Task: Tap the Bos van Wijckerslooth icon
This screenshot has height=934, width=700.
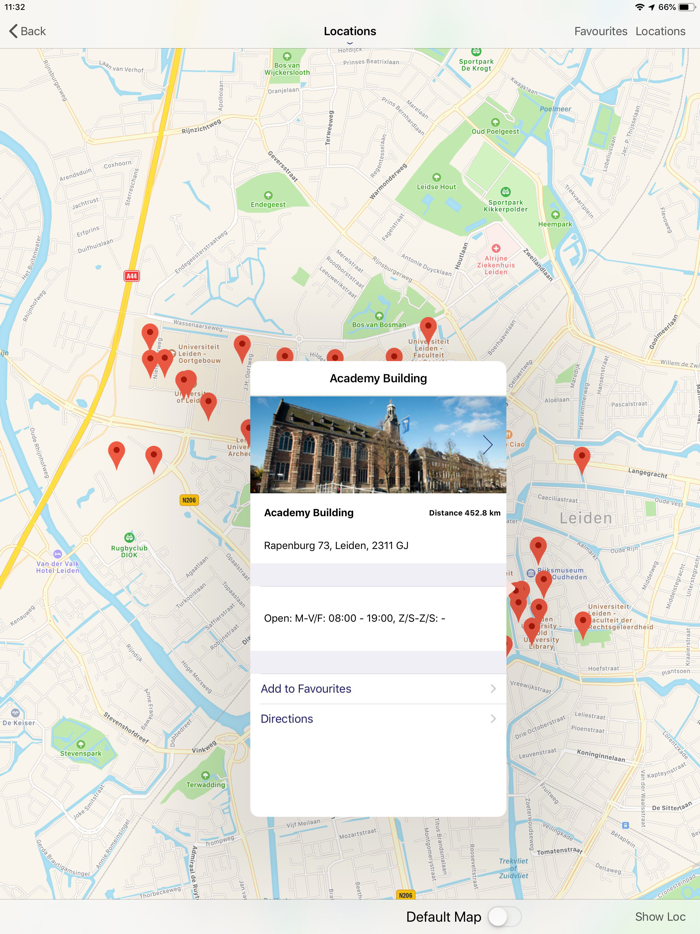Action: coord(287,57)
